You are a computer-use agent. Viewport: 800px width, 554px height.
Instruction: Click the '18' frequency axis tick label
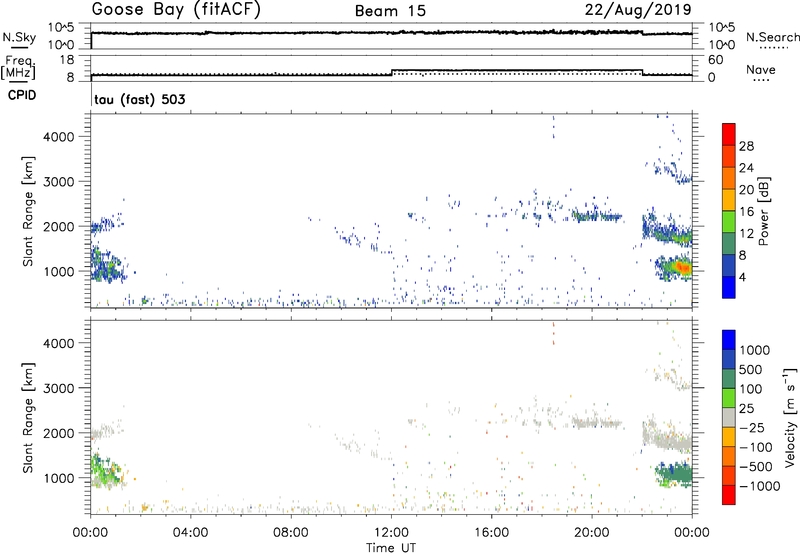67,60
